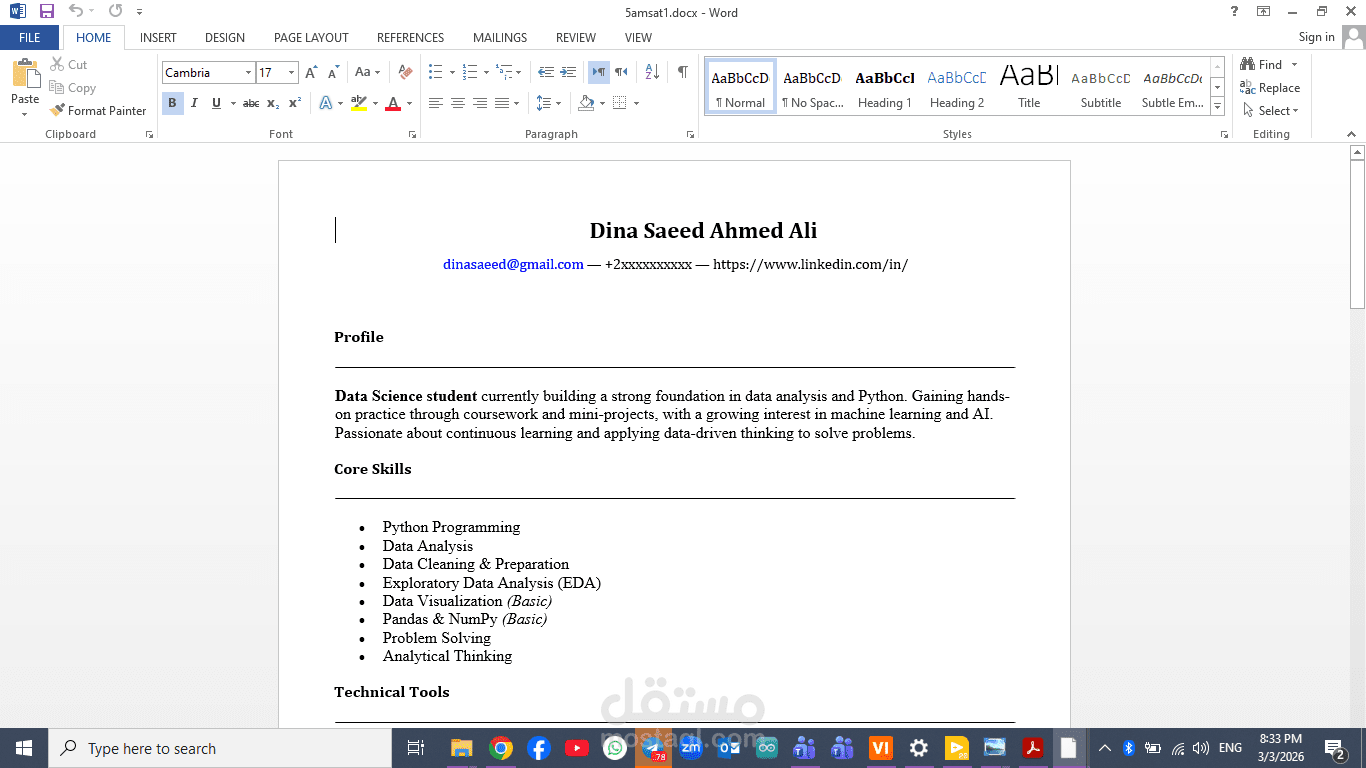Switch to the REFERENCES tab
The width and height of the screenshot is (1366, 768).
pos(410,37)
